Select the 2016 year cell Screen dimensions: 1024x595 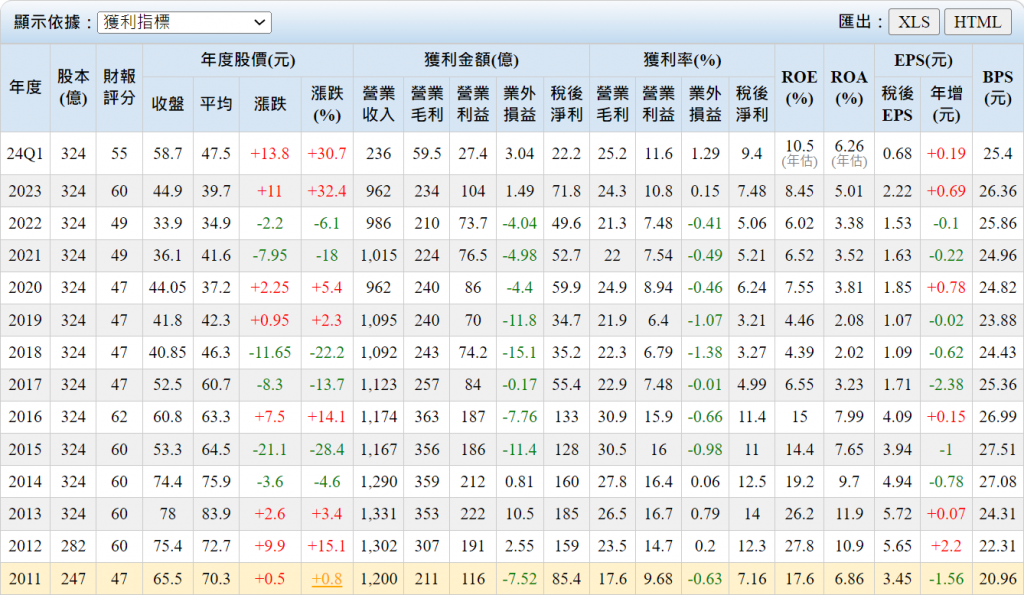coord(25,416)
